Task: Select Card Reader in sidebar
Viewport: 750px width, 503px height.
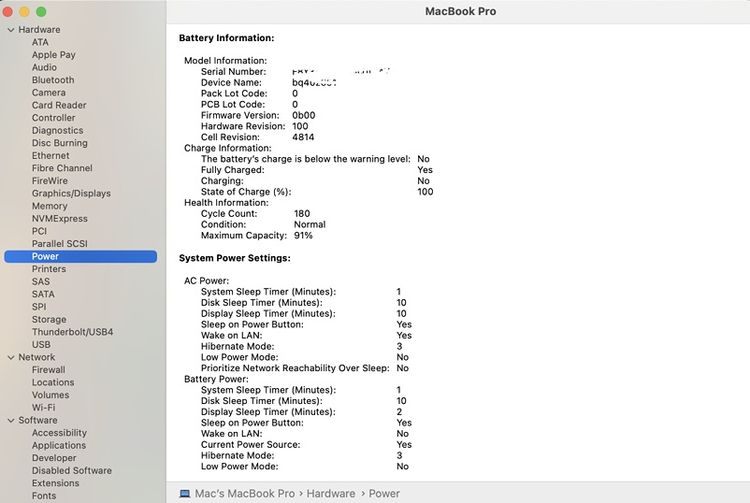Action: tap(59, 105)
